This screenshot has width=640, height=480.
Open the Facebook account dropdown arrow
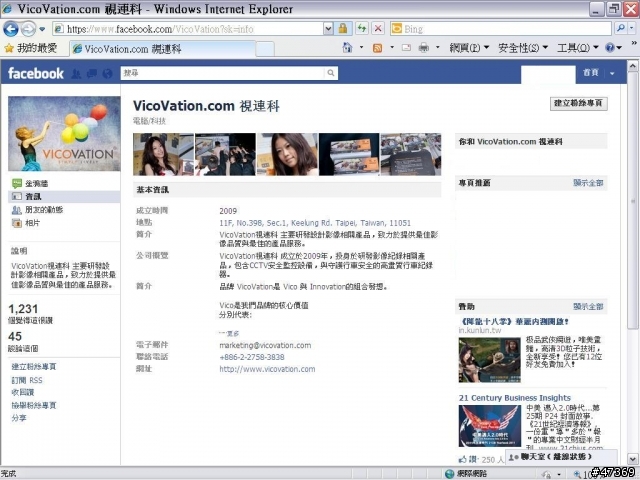pyautogui.click(x=612, y=73)
